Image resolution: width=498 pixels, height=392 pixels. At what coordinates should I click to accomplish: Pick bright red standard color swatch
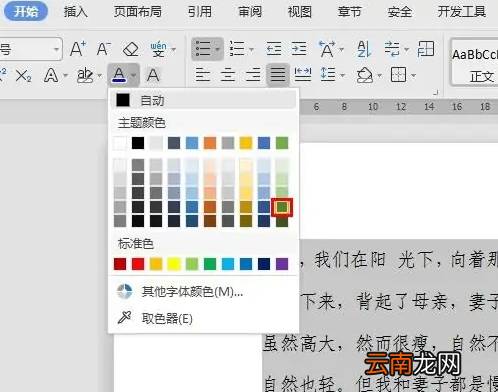pyautogui.click(x=138, y=264)
